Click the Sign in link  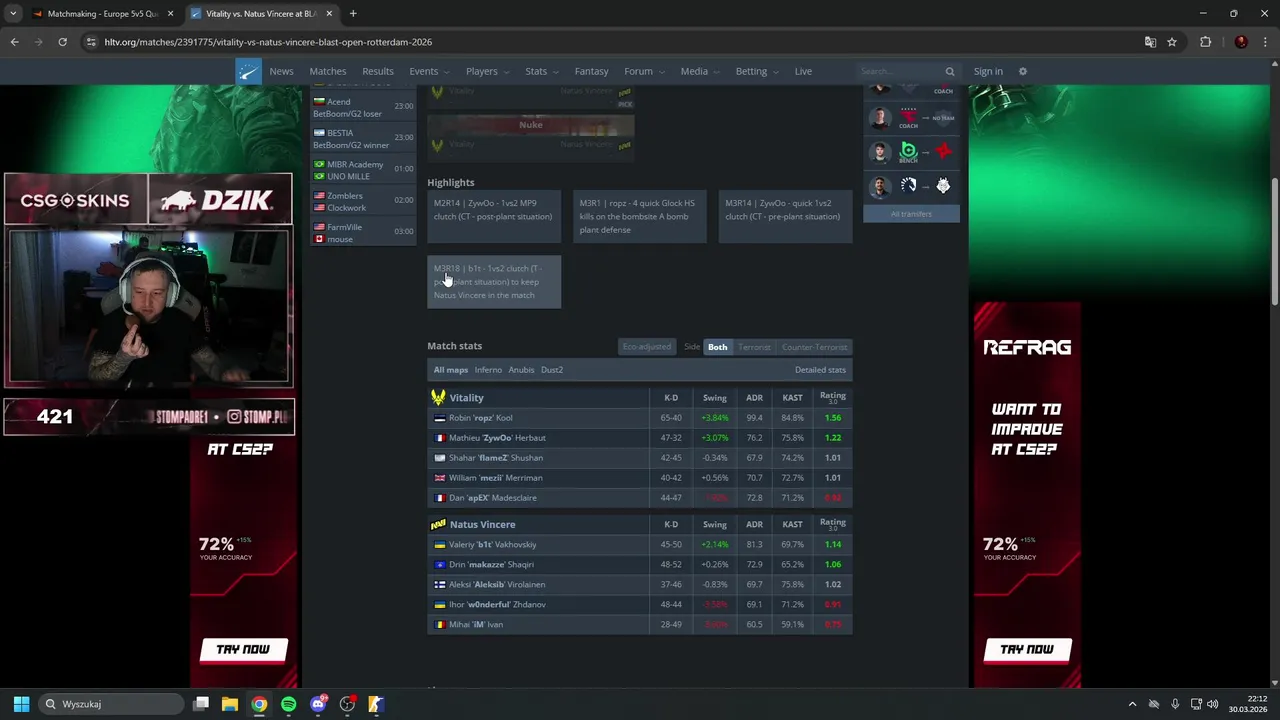pos(988,71)
